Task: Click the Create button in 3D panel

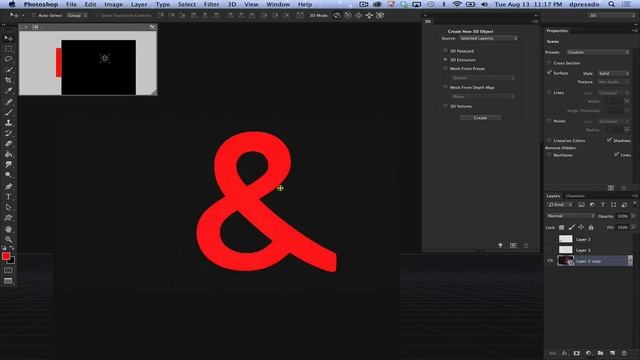Action: point(480,118)
